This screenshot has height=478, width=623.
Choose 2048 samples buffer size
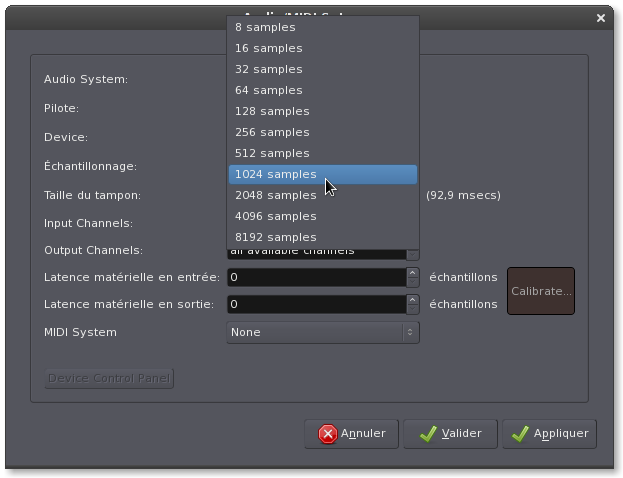point(275,195)
